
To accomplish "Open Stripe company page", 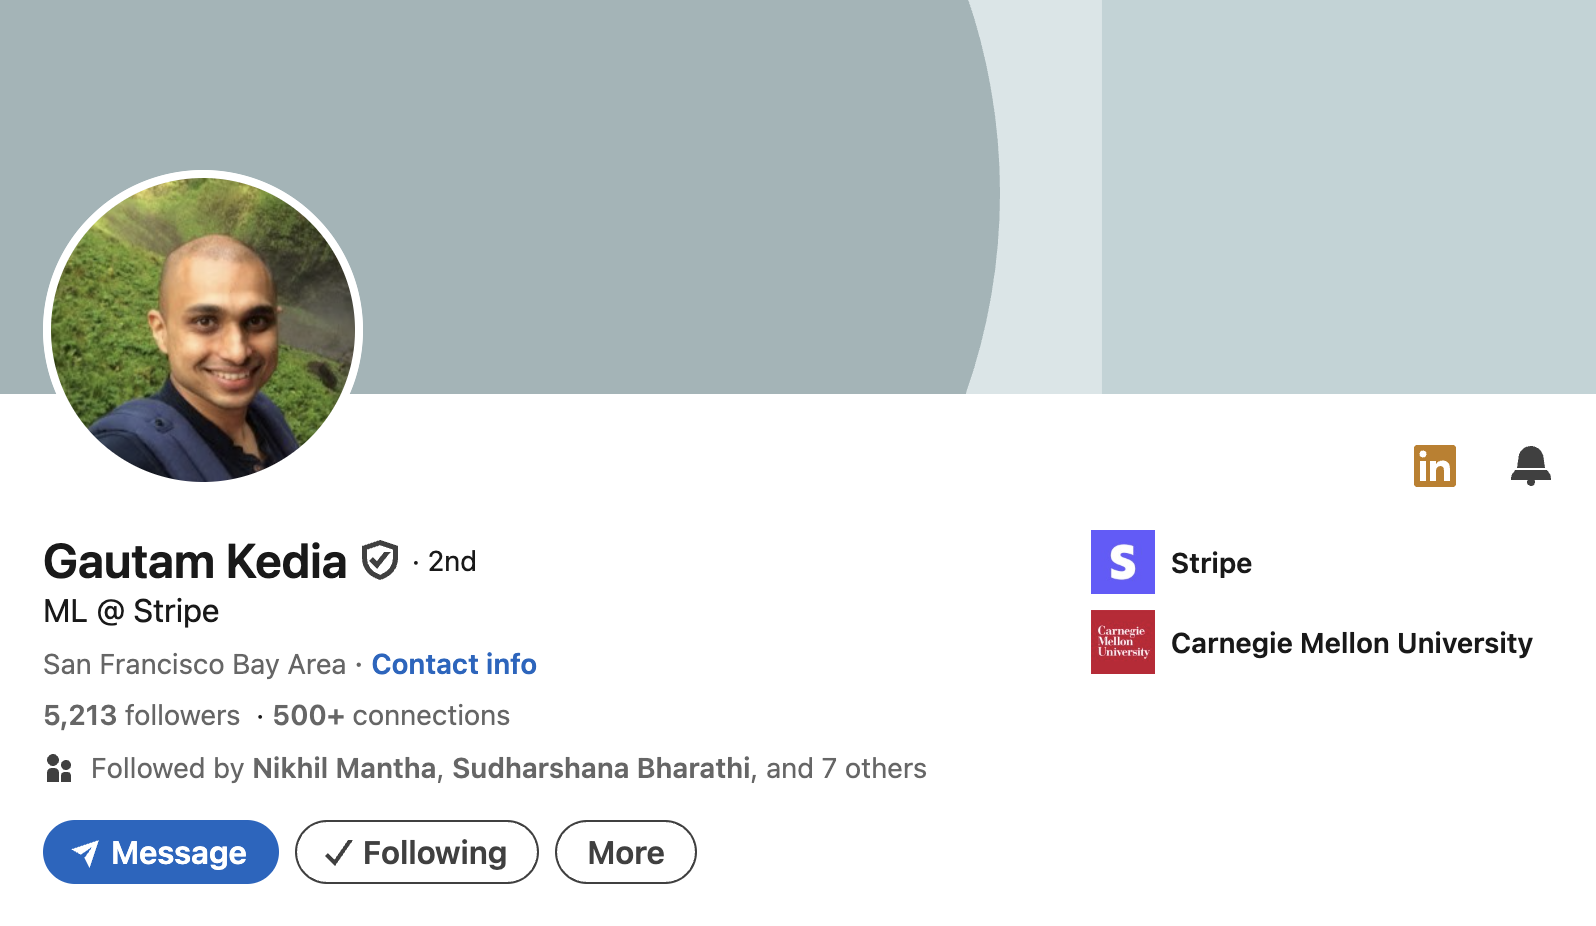I will click(x=1210, y=562).
